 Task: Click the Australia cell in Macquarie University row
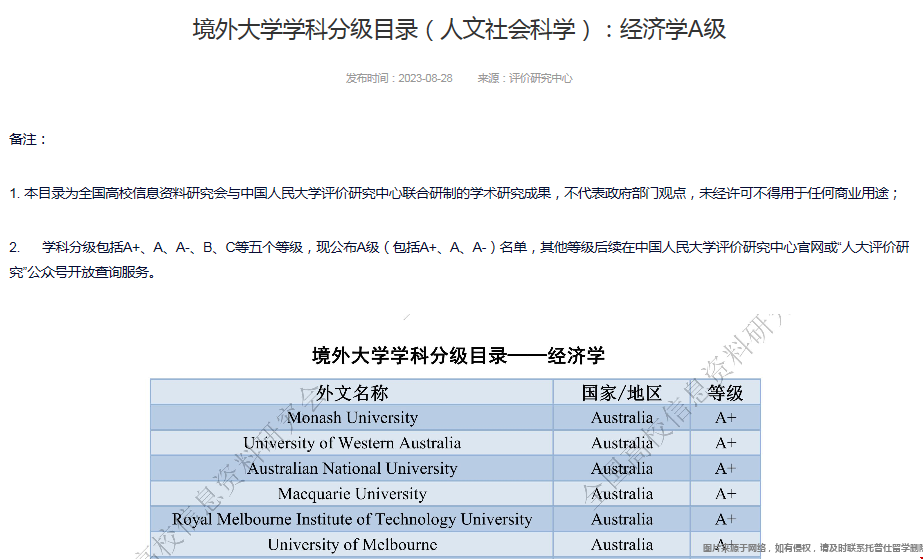click(622, 494)
